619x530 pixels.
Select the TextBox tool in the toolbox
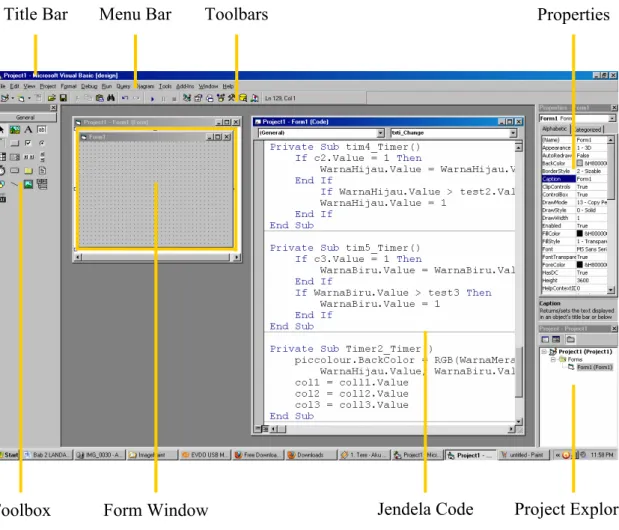point(42,129)
